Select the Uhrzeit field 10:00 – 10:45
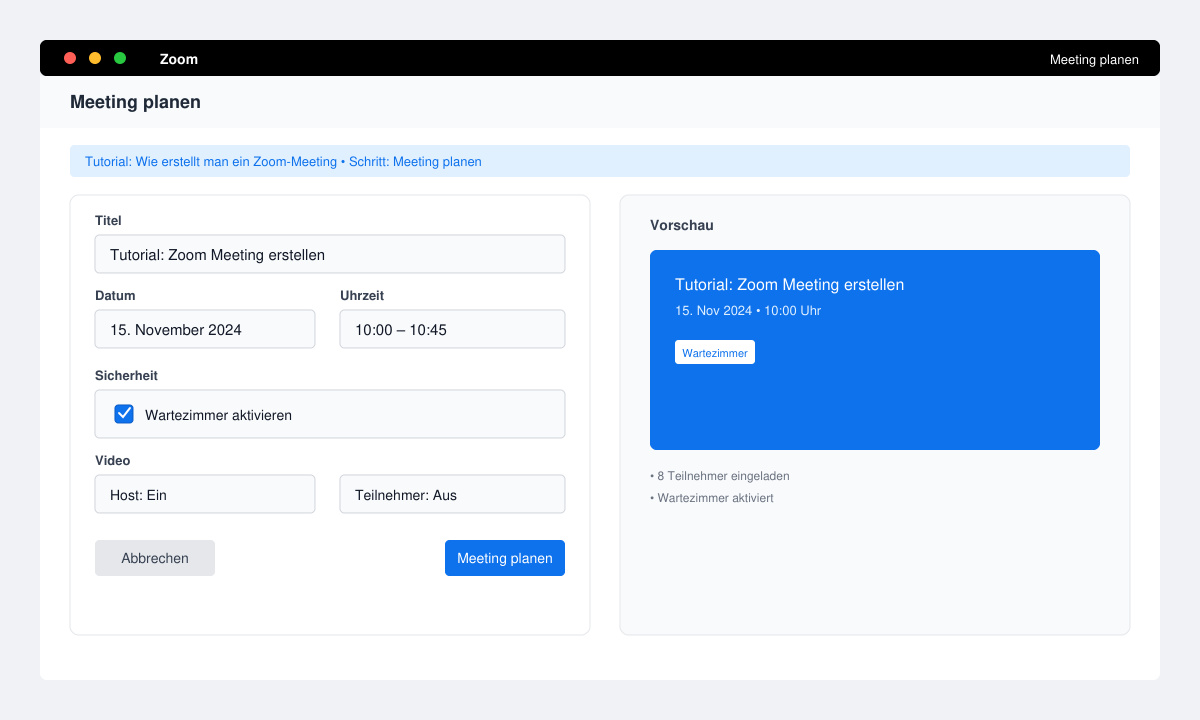 coord(452,329)
